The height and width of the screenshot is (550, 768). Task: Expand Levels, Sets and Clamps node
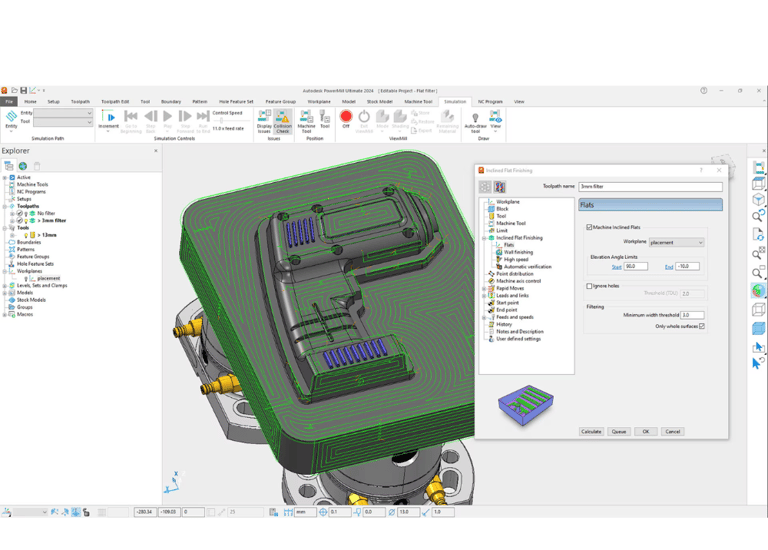coord(5,286)
